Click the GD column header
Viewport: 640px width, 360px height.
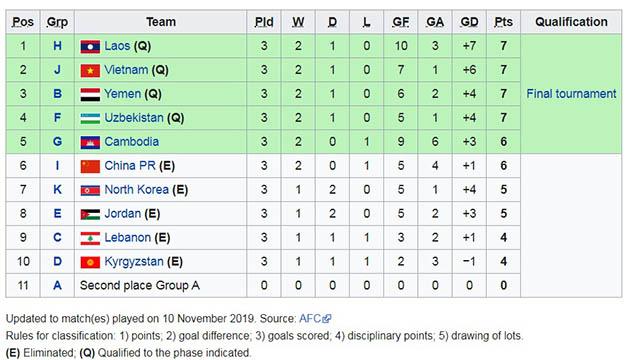[469, 22]
